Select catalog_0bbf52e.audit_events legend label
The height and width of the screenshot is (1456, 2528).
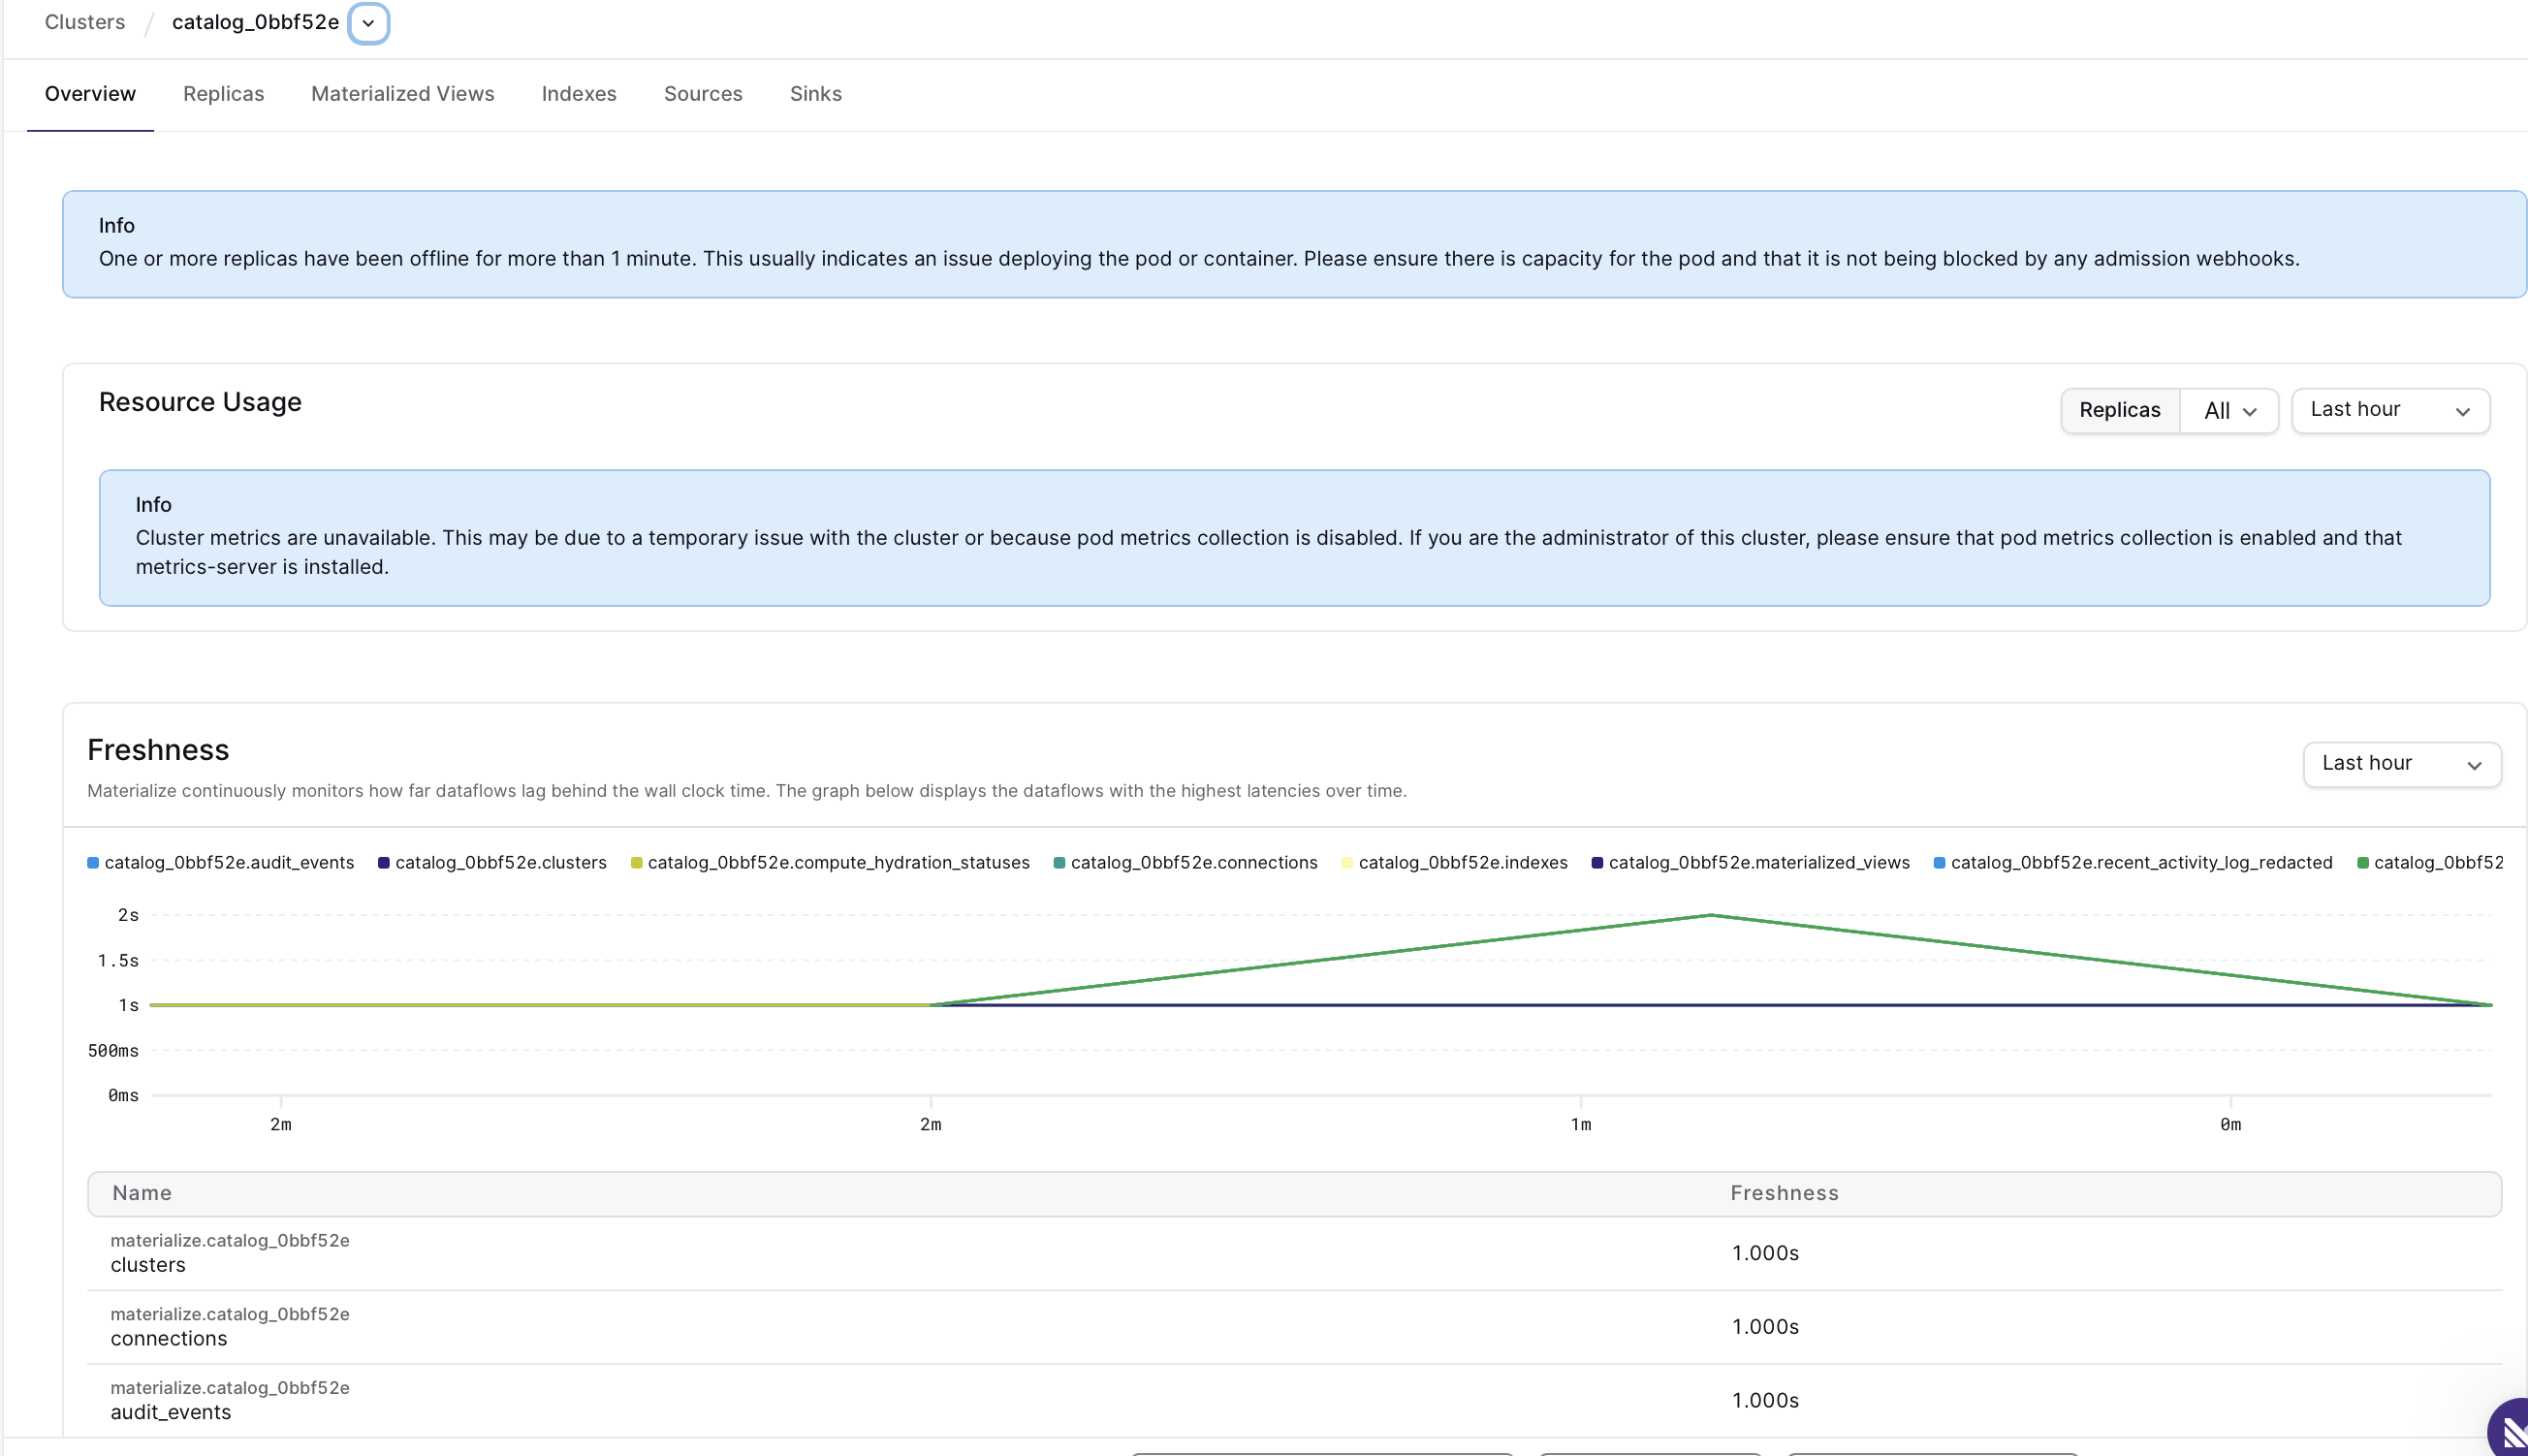[229, 863]
